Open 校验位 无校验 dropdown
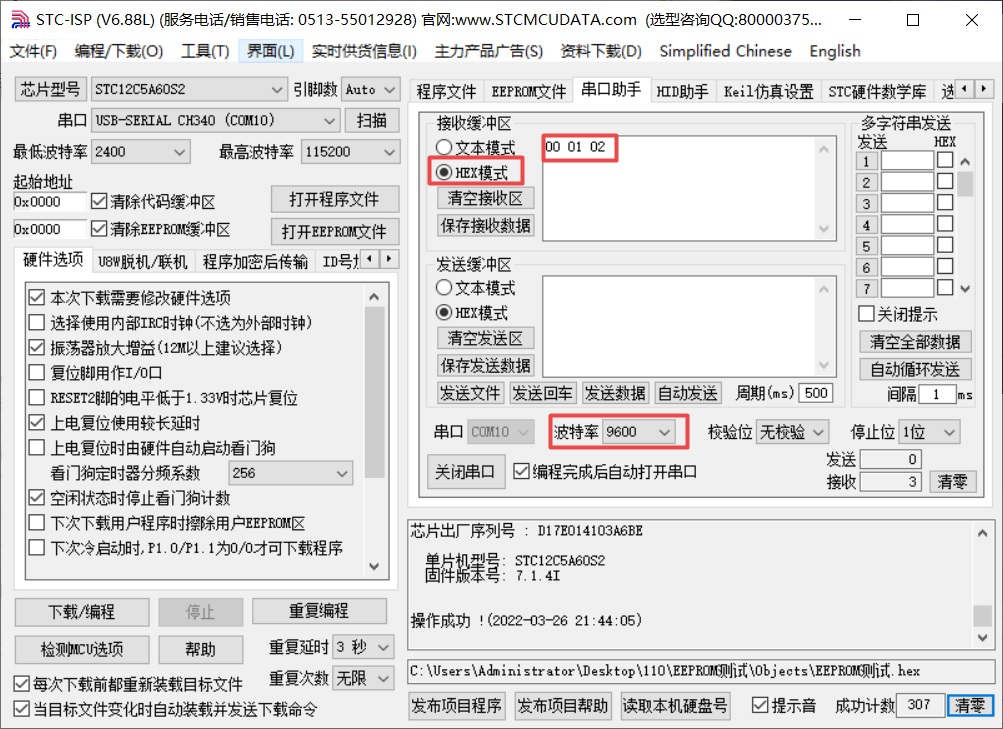The image size is (1003, 729). (x=793, y=432)
